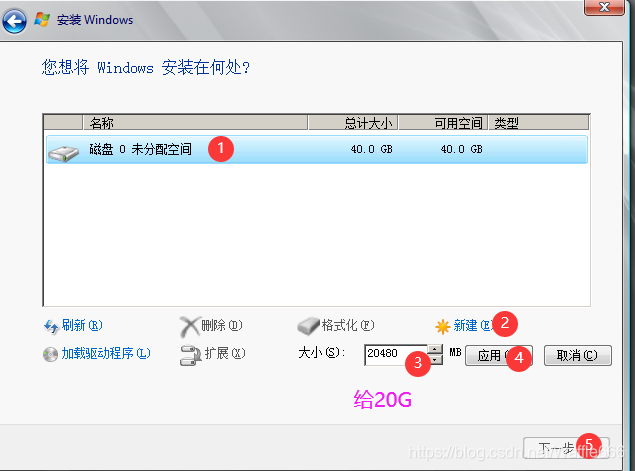The width and height of the screenshot is (635, 471).
Task: Click the 可用空间 column header
Action: [x=443, y=123]
